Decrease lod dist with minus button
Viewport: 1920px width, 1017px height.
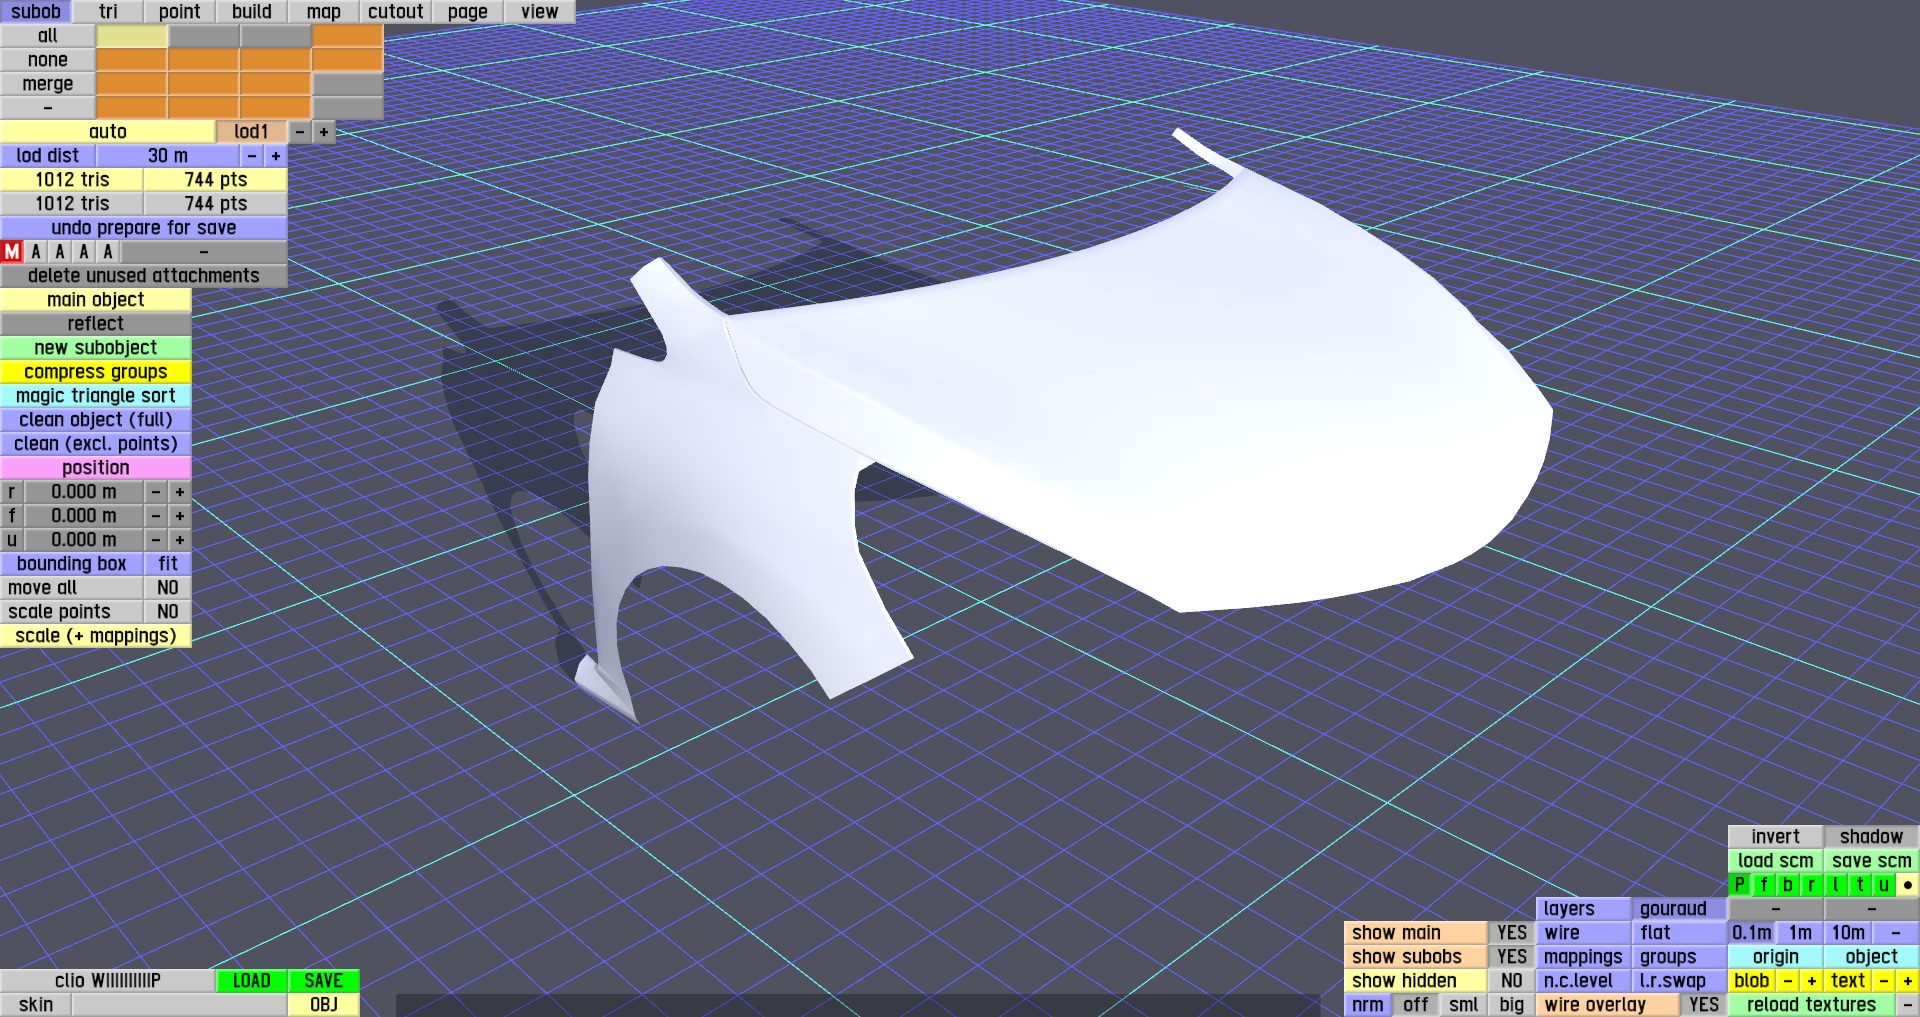252,156
